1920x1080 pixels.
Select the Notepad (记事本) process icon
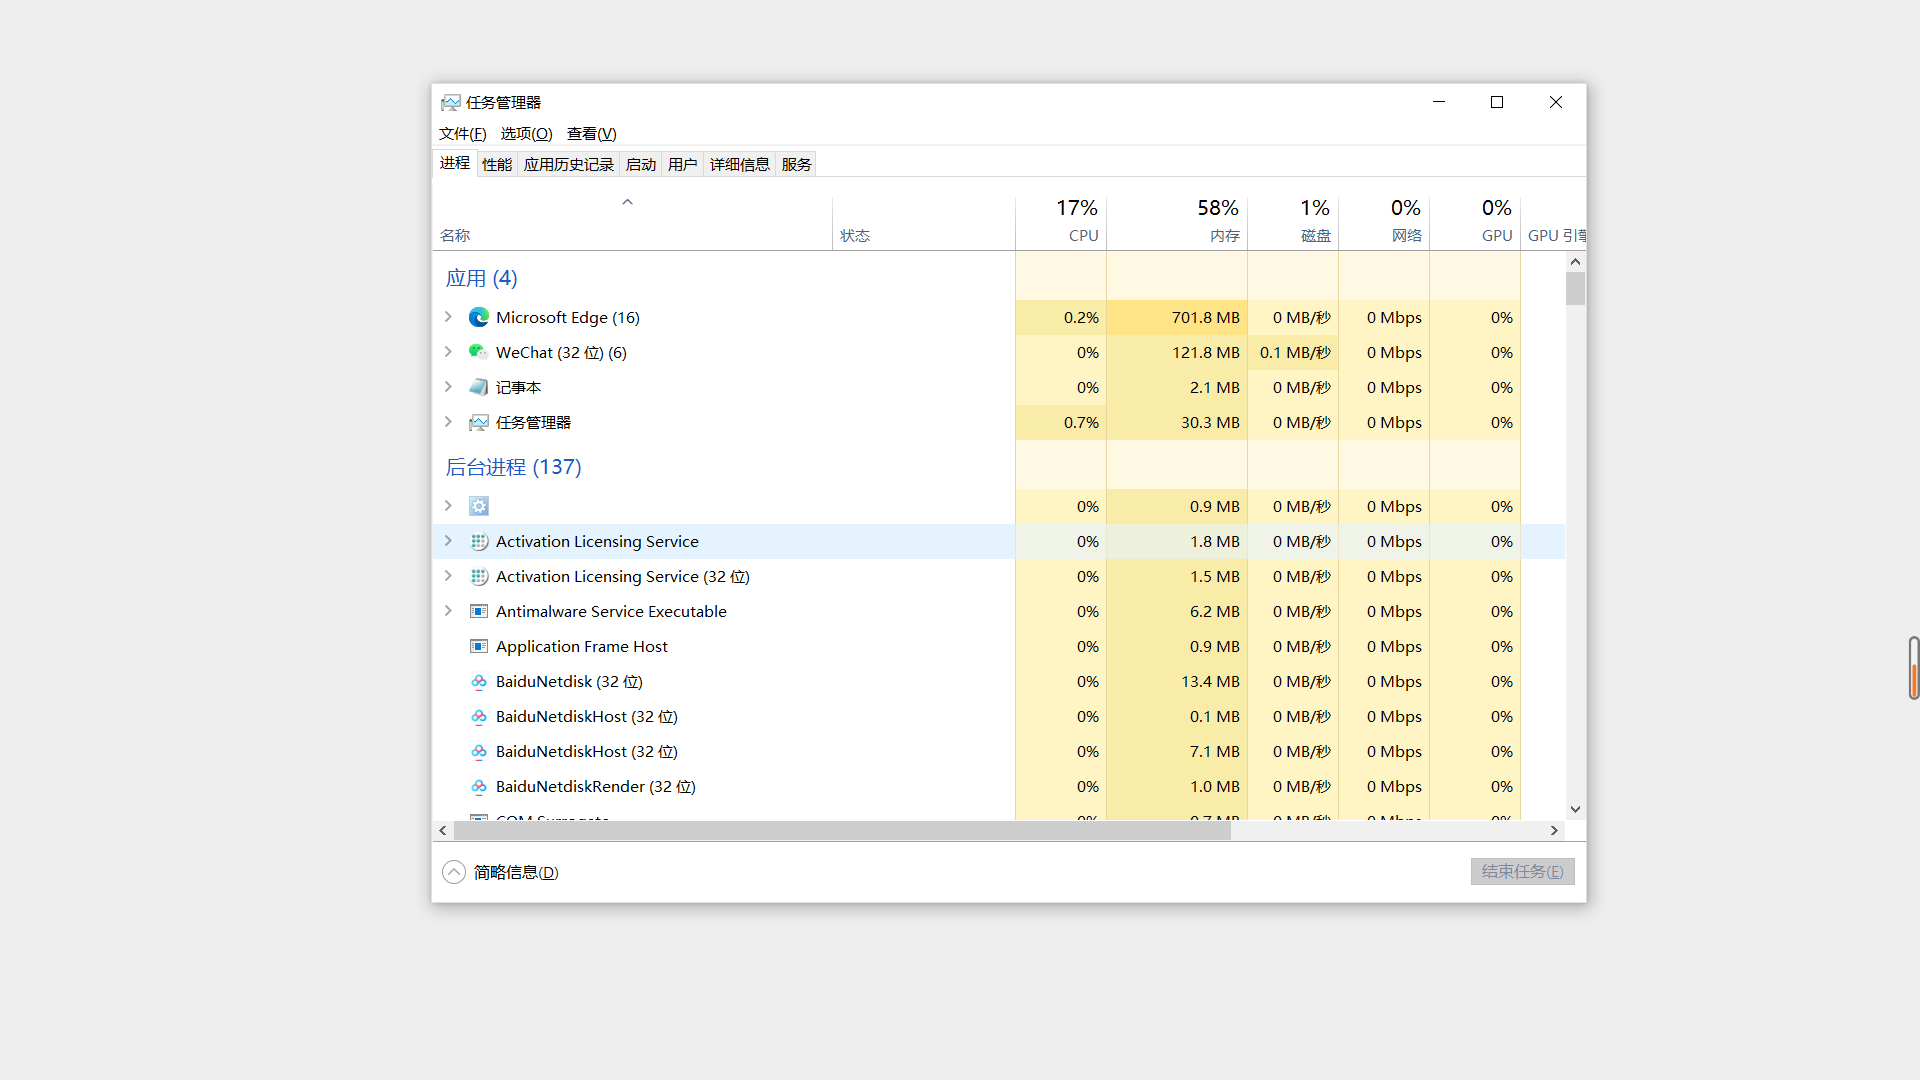pos(479,387)
